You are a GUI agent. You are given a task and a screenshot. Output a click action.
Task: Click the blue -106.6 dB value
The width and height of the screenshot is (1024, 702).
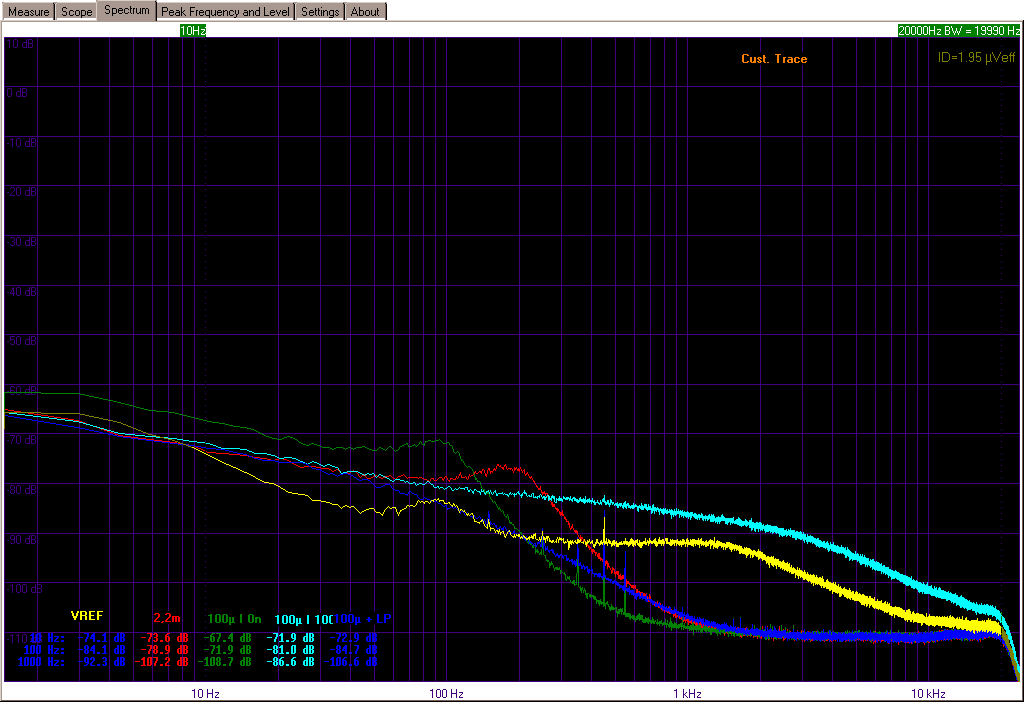point(351,662)
